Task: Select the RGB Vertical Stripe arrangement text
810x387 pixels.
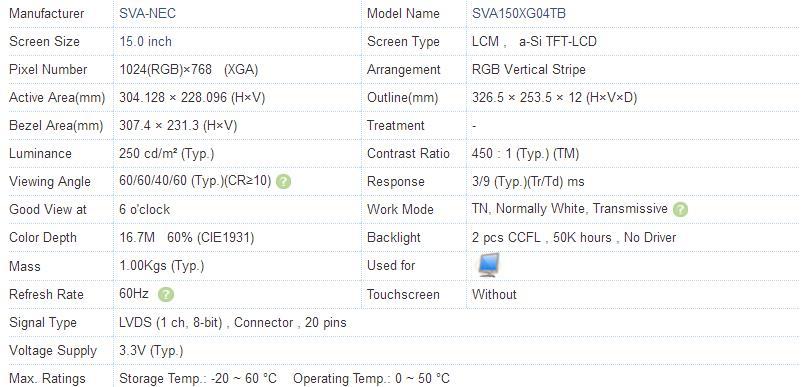Action: point(529,69)
